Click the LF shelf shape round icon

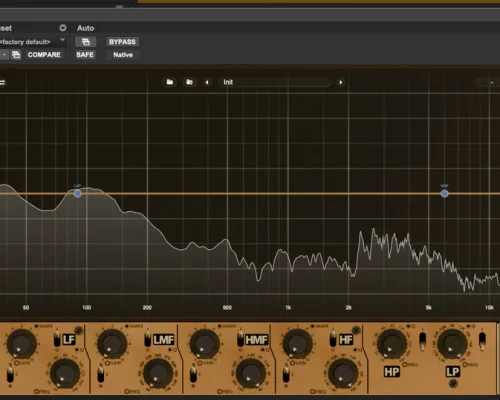tap(78, 330)
